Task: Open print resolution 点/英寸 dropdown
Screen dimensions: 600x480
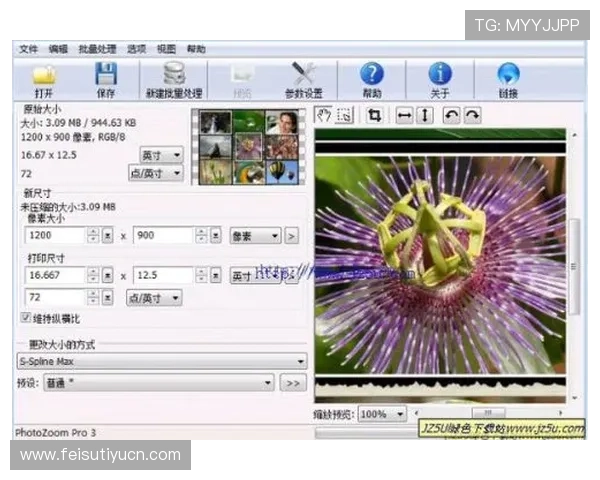Action: pos(154,298)
